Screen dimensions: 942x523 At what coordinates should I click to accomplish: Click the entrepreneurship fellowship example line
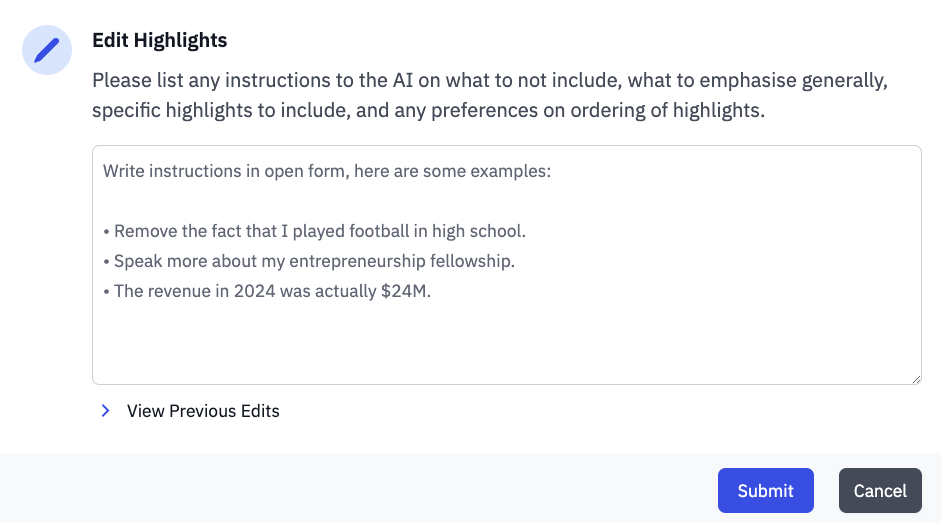tap(309, 261)
